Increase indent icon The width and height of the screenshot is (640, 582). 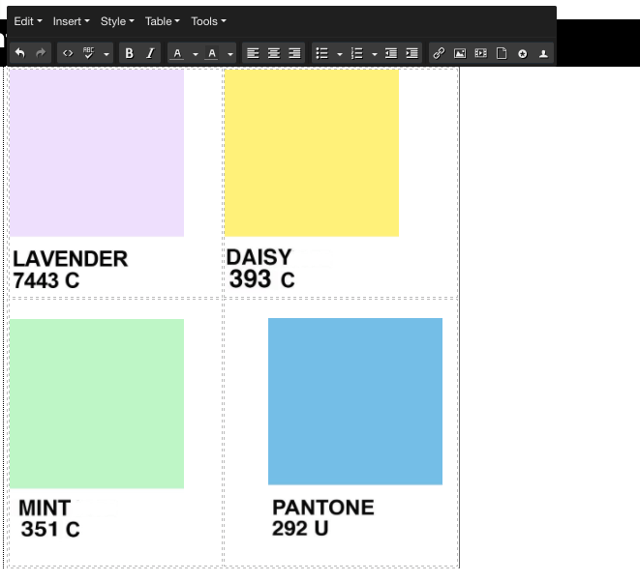412,53
